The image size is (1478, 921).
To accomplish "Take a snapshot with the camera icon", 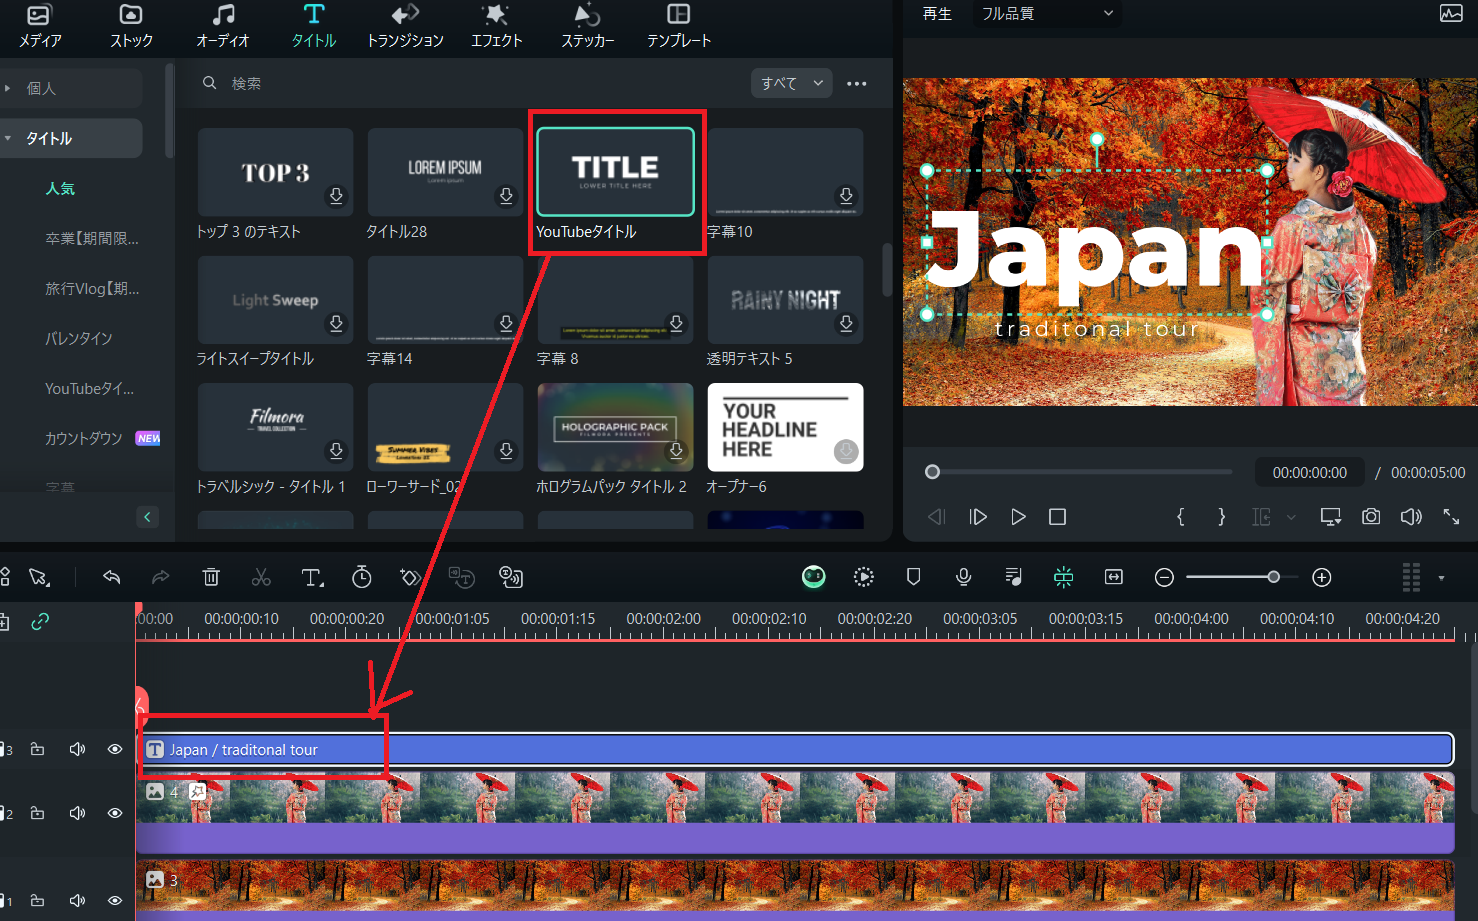I will [1371, 516].
